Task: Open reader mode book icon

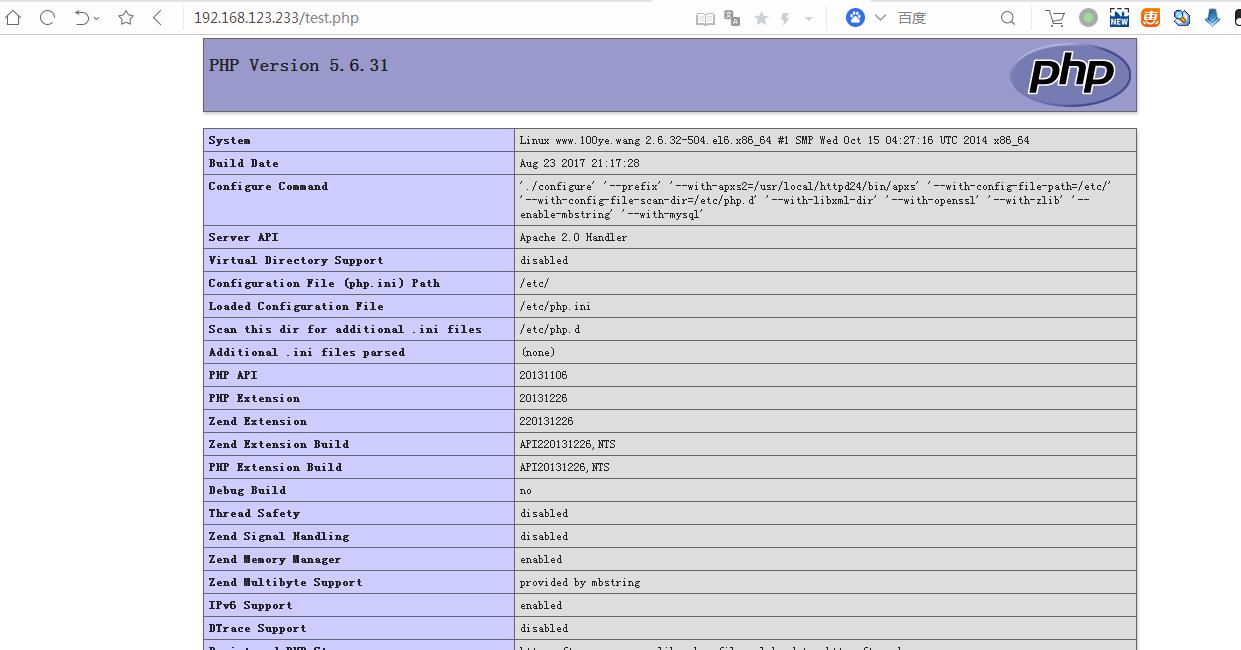Action: [x=705, y=18]
